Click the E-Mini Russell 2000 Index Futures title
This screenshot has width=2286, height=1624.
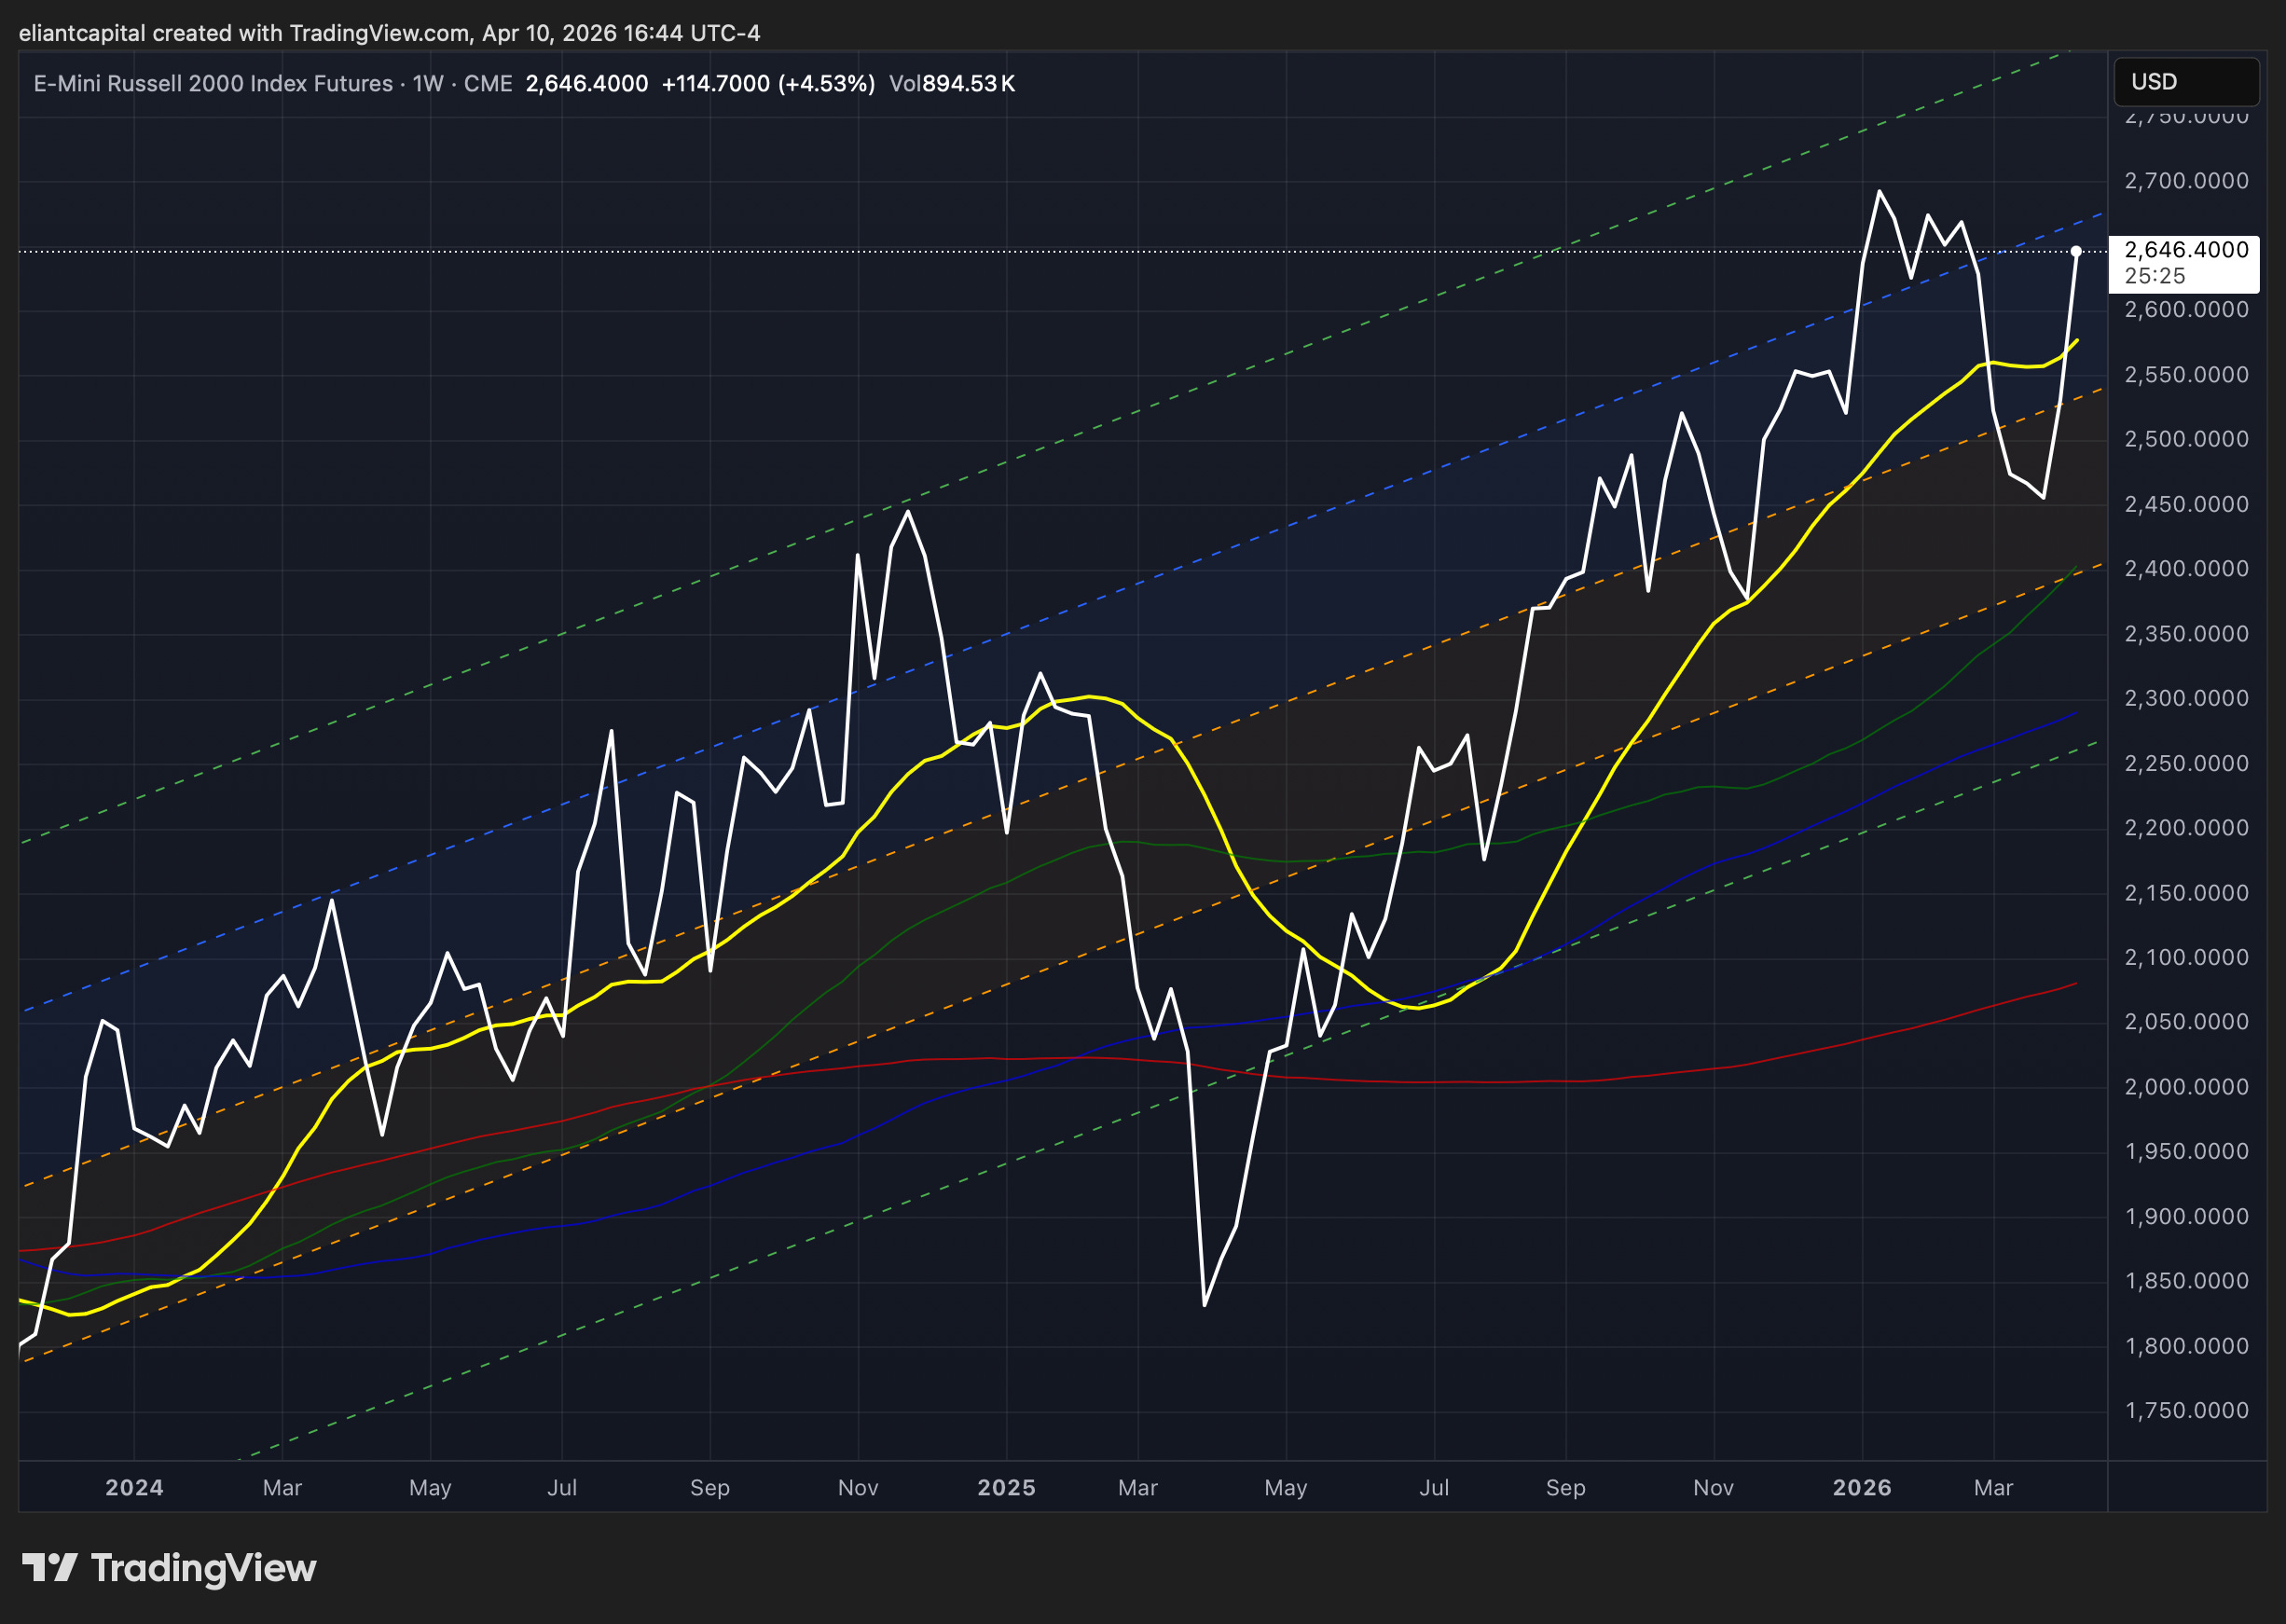tap(213, 84)
